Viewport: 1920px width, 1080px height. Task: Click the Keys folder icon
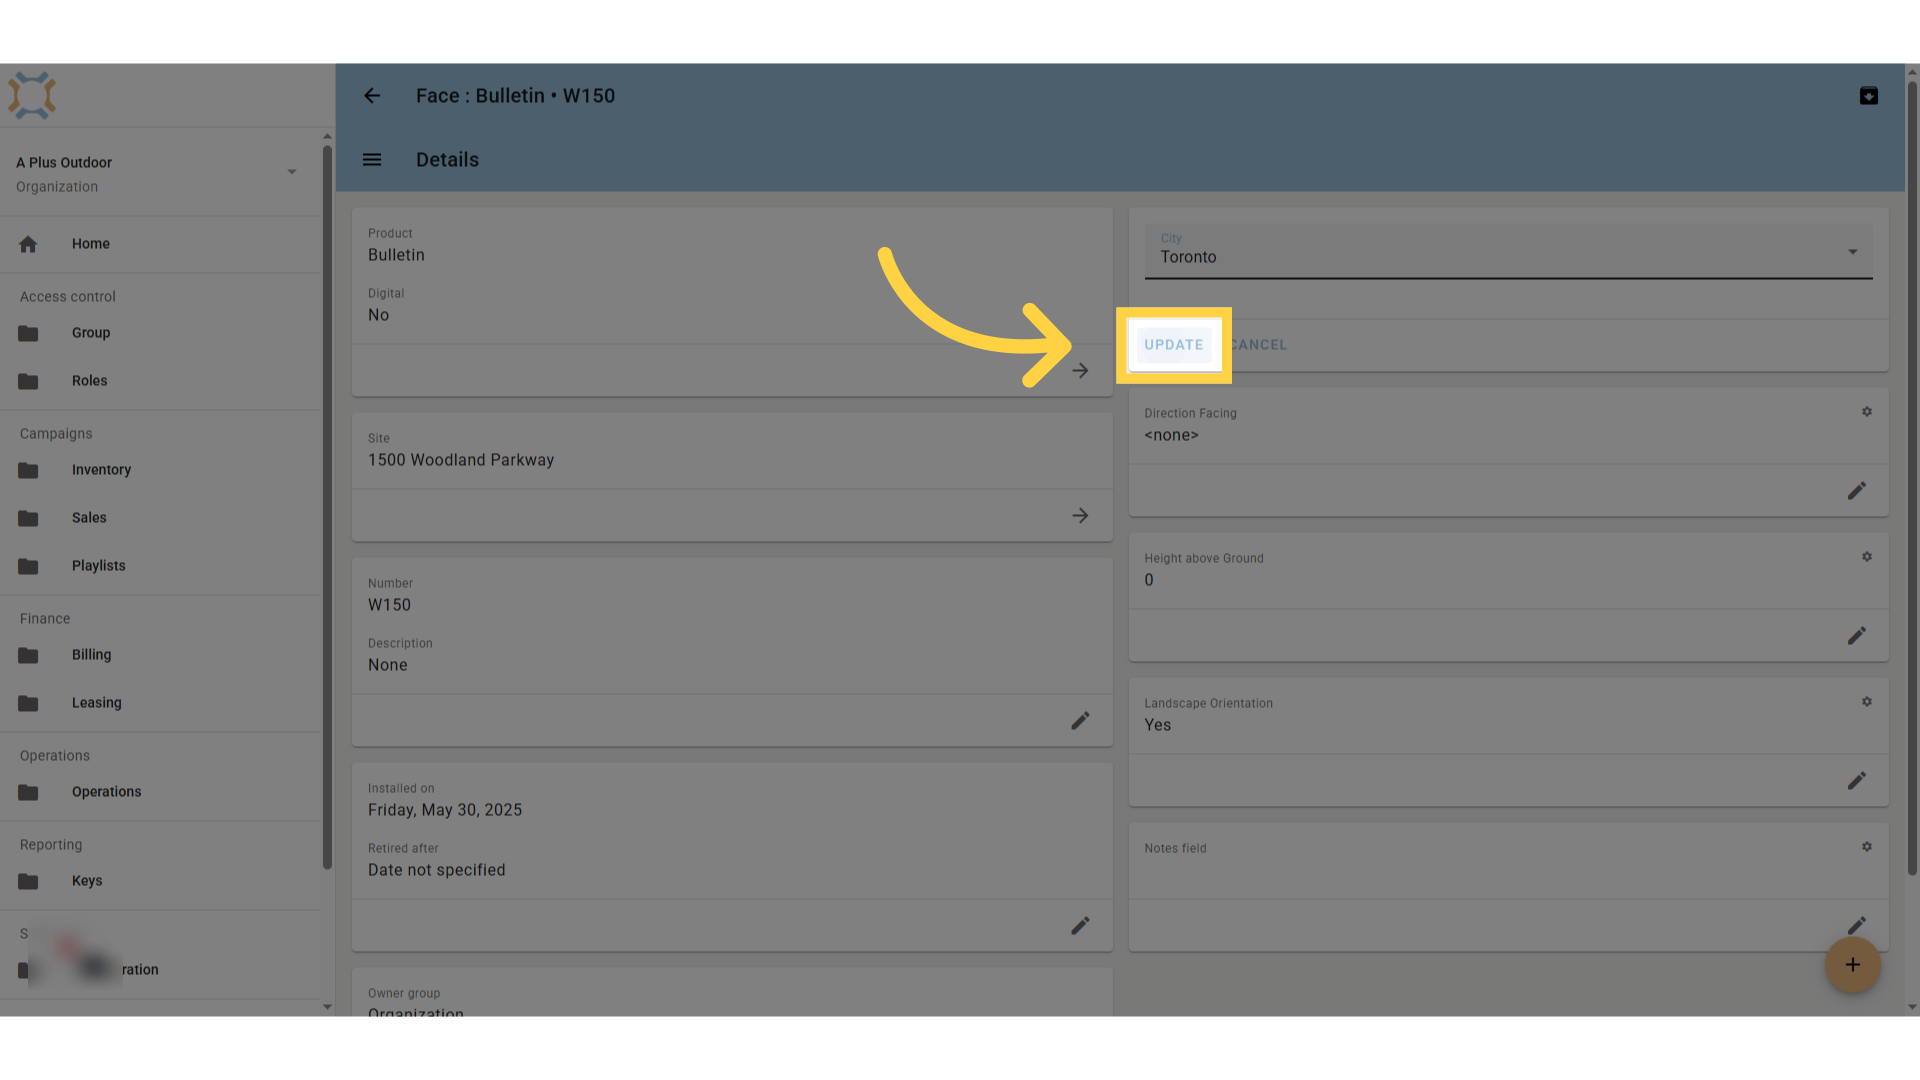click(28, 881)
